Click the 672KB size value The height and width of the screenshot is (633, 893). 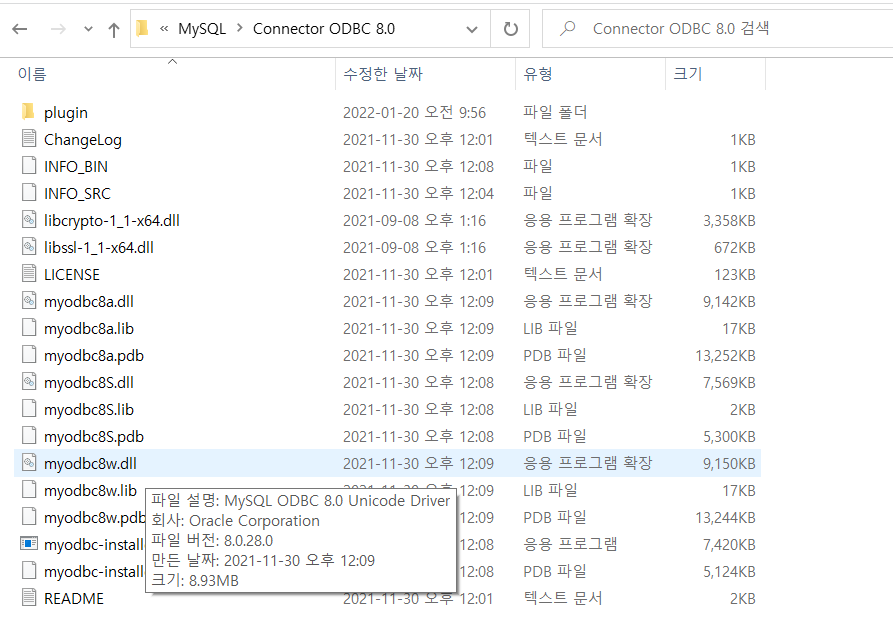(x=735, y=248)
